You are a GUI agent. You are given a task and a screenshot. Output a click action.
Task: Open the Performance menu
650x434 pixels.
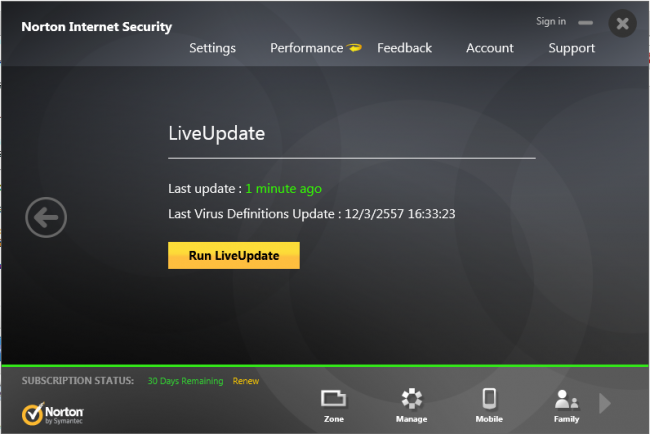click(307, 48)
